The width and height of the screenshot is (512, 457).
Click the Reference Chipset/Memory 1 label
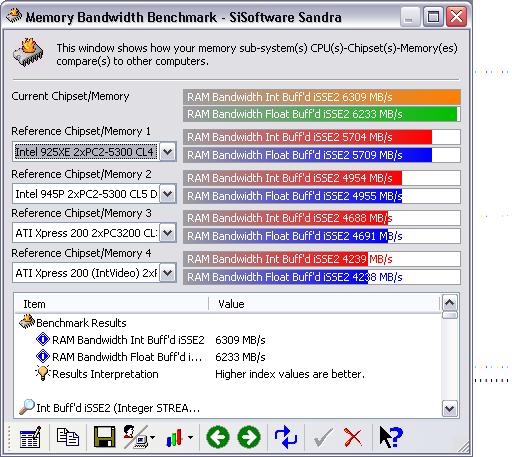81,131
